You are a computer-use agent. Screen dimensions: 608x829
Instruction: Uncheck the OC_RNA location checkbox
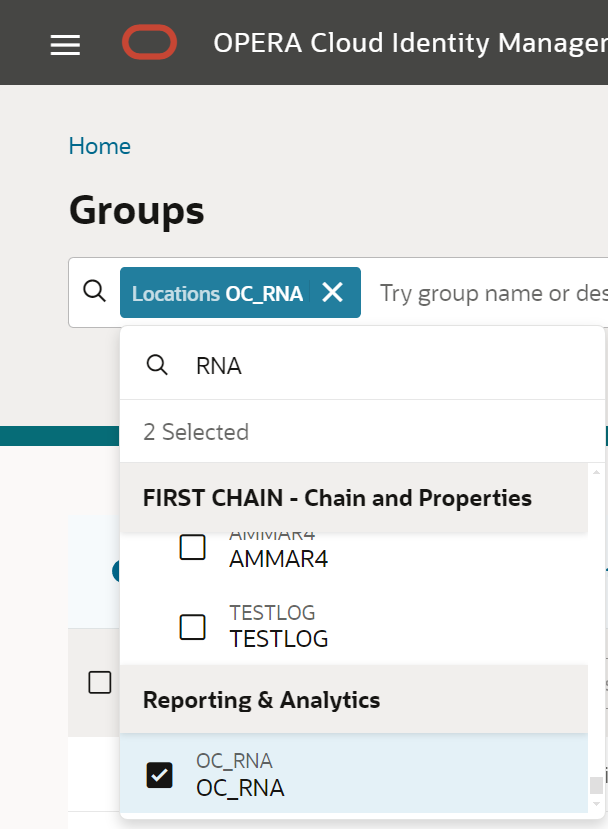pos(160,774)
